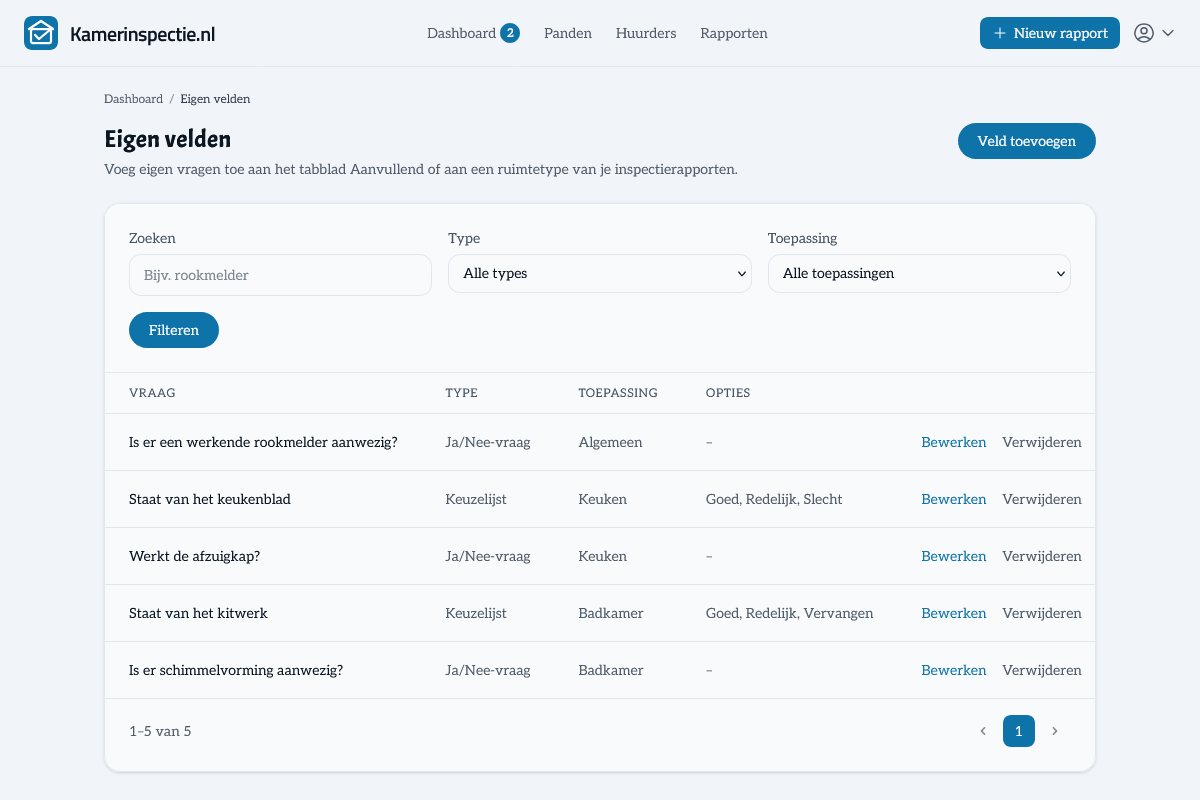Open the Dashboard menu item

[x=461, y=33]
